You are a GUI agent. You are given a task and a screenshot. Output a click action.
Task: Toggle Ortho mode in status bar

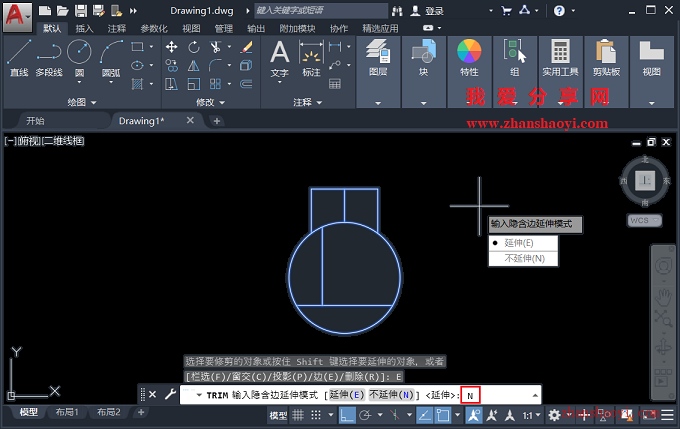pos(347,416)
